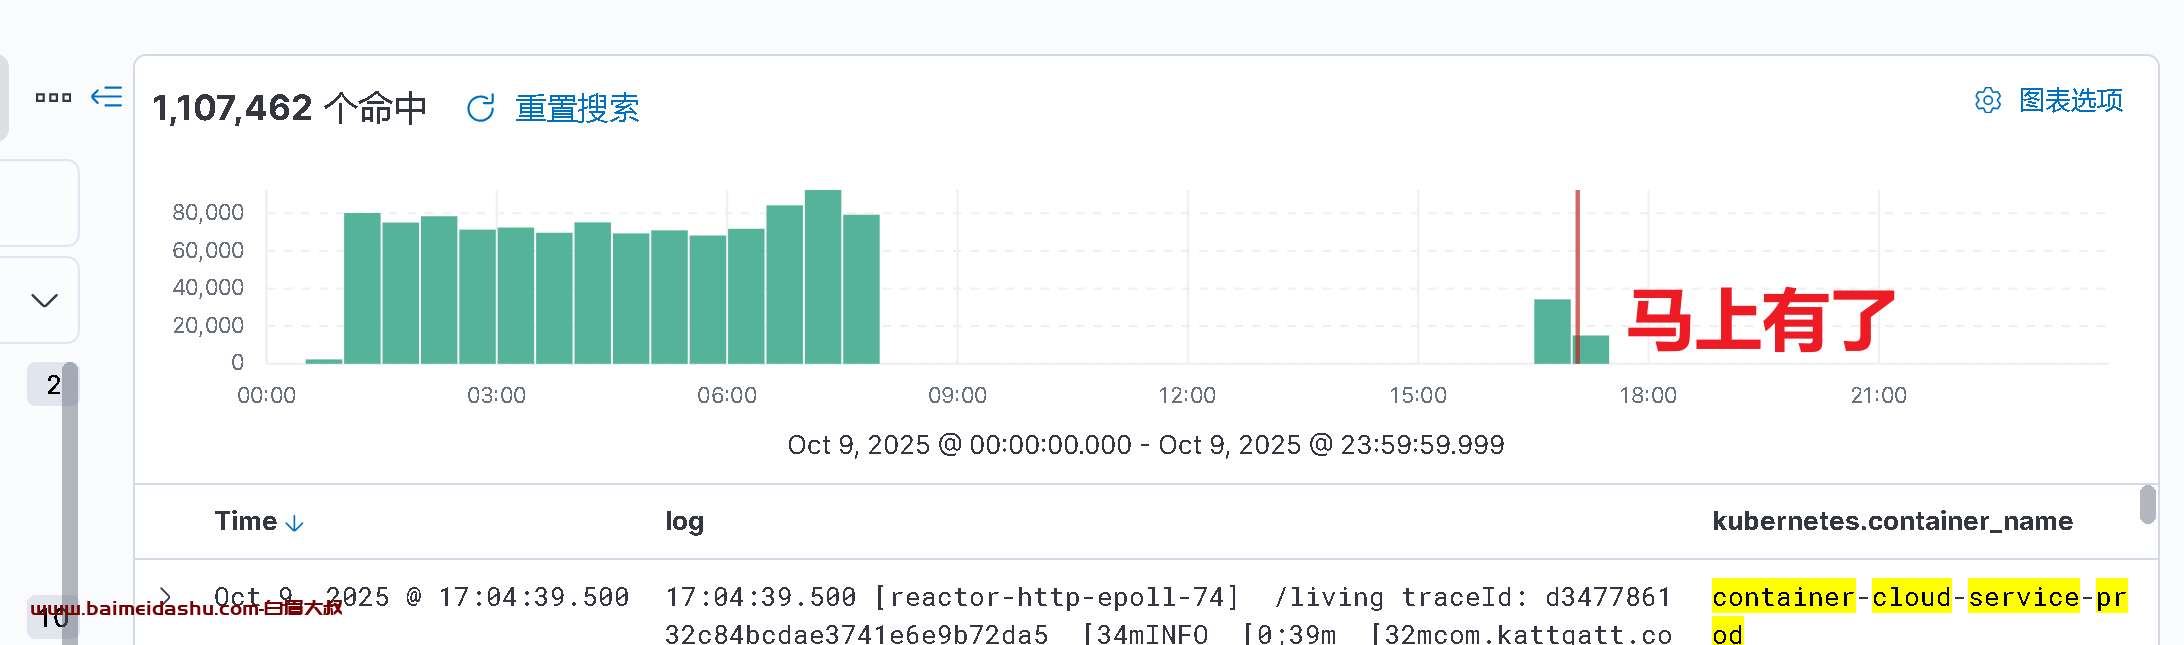Screen dimensions: 2184x645
Task: Collapse the sidebar with the arrow-list icon
Action: [x=107, y=97]
